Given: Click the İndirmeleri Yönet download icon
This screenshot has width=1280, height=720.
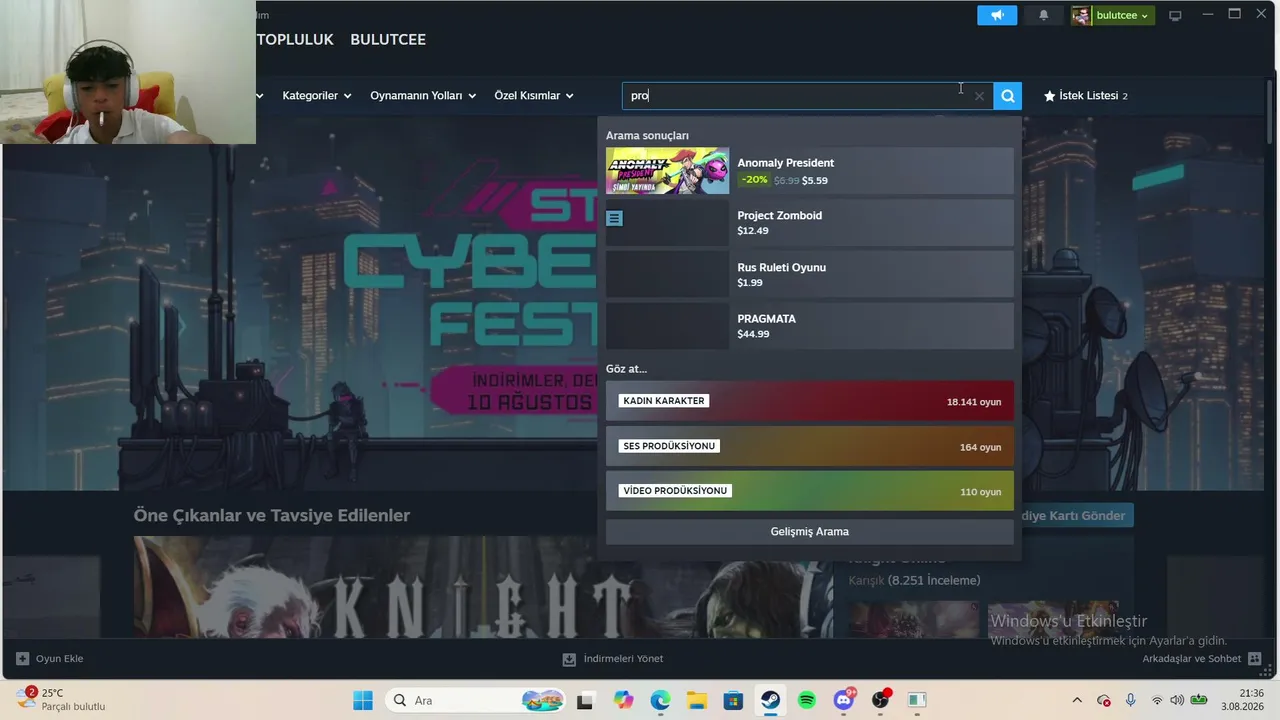Looking at the screenshot, I should click(x=569, y=659).
